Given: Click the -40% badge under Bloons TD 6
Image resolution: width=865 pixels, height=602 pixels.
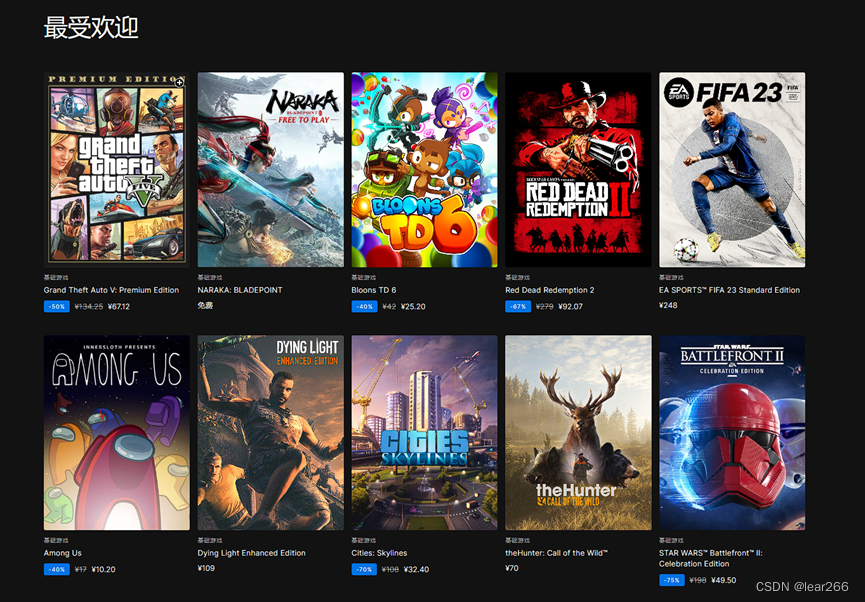Looking at the screenshot, I should 364,306.
